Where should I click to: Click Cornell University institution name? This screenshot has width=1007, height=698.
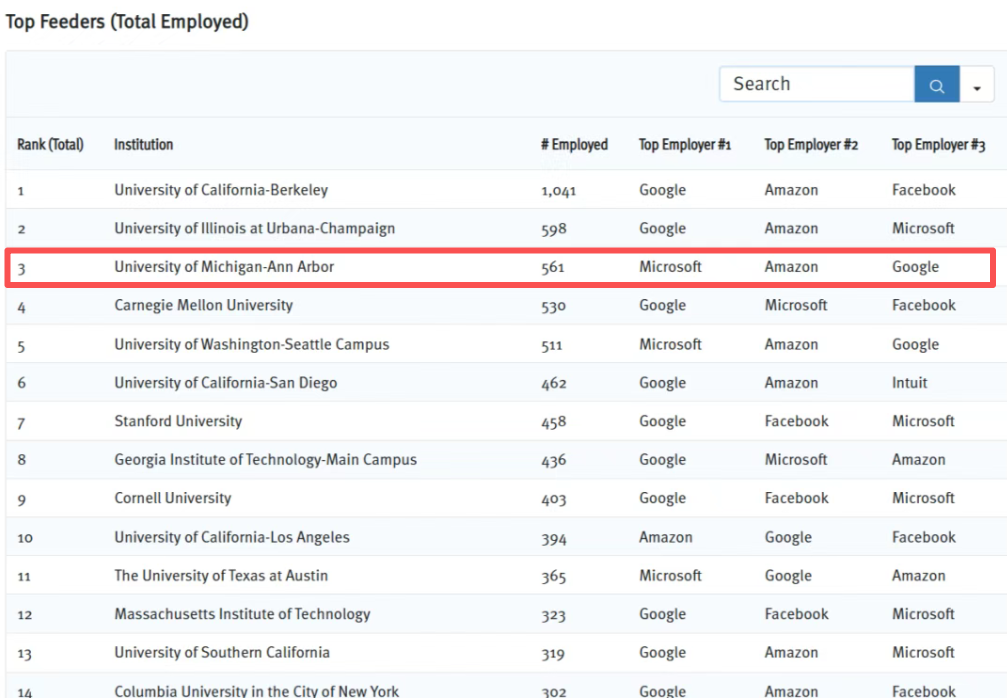[x=172, y=499]
